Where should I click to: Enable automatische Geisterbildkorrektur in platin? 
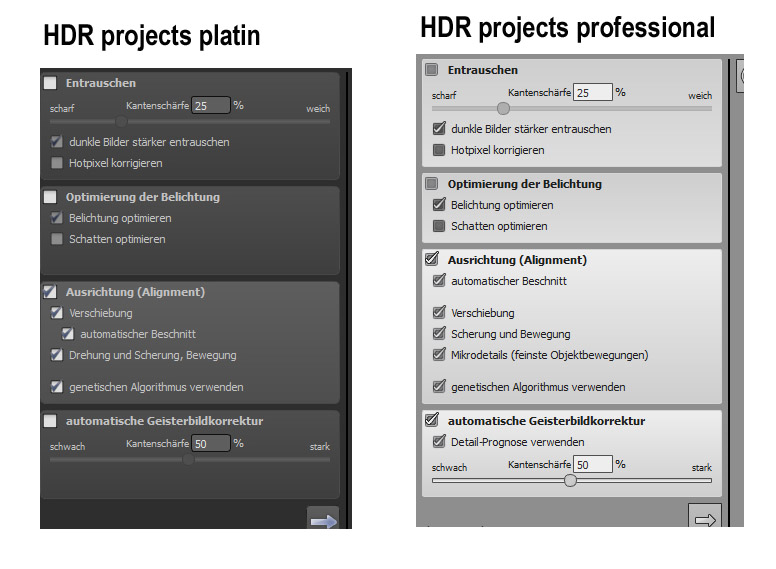50,421
